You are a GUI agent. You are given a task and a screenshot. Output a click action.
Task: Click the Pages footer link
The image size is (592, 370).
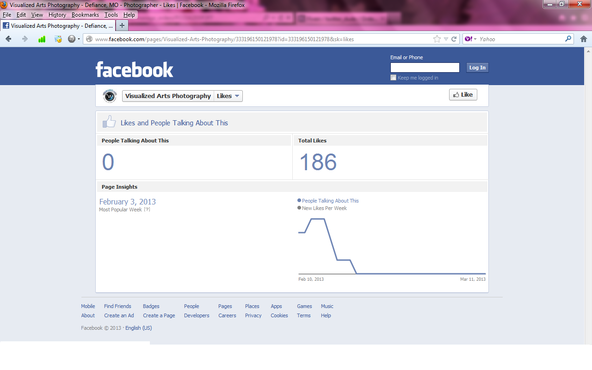click(225, 306)
